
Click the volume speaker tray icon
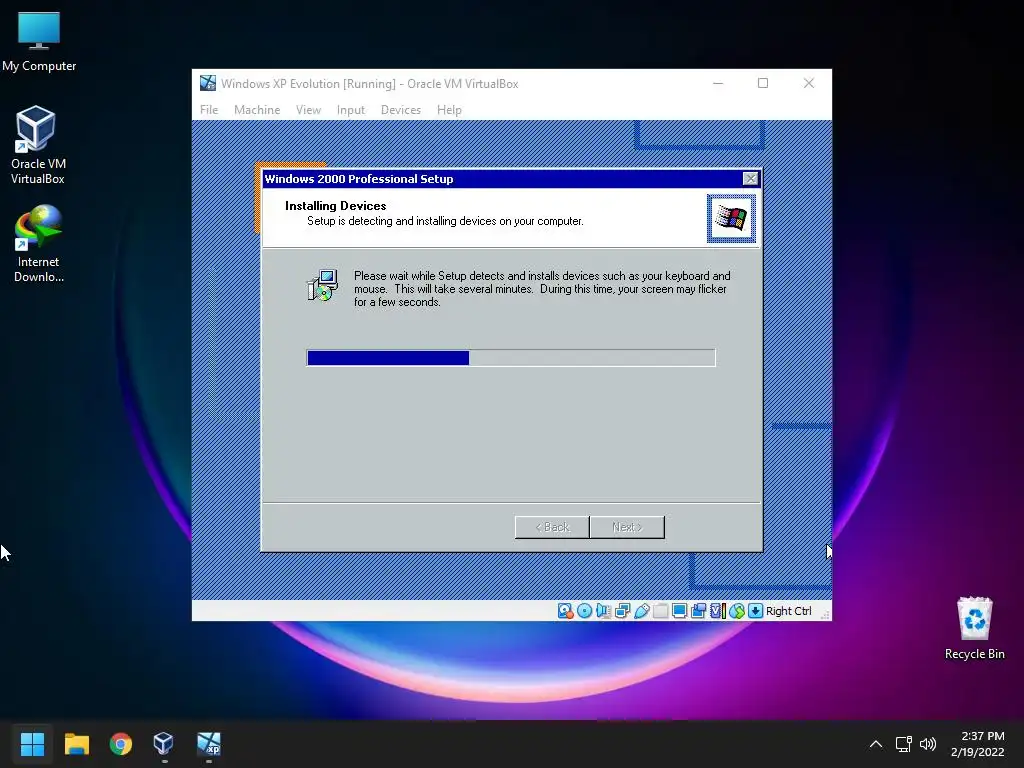928,744
